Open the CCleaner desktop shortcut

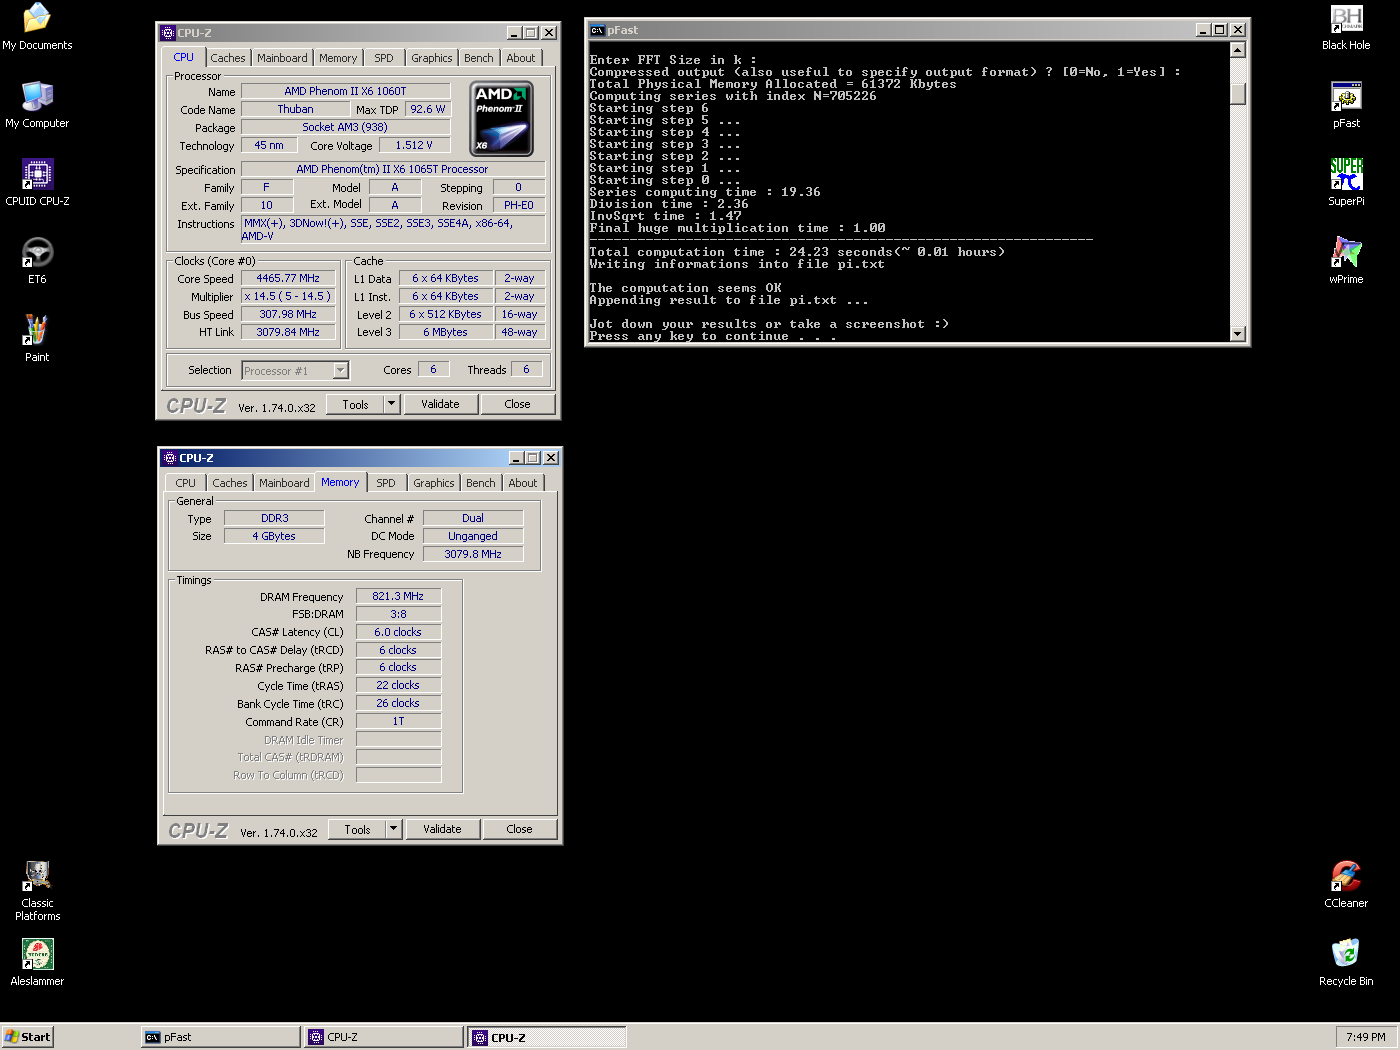coord(1346,885)
